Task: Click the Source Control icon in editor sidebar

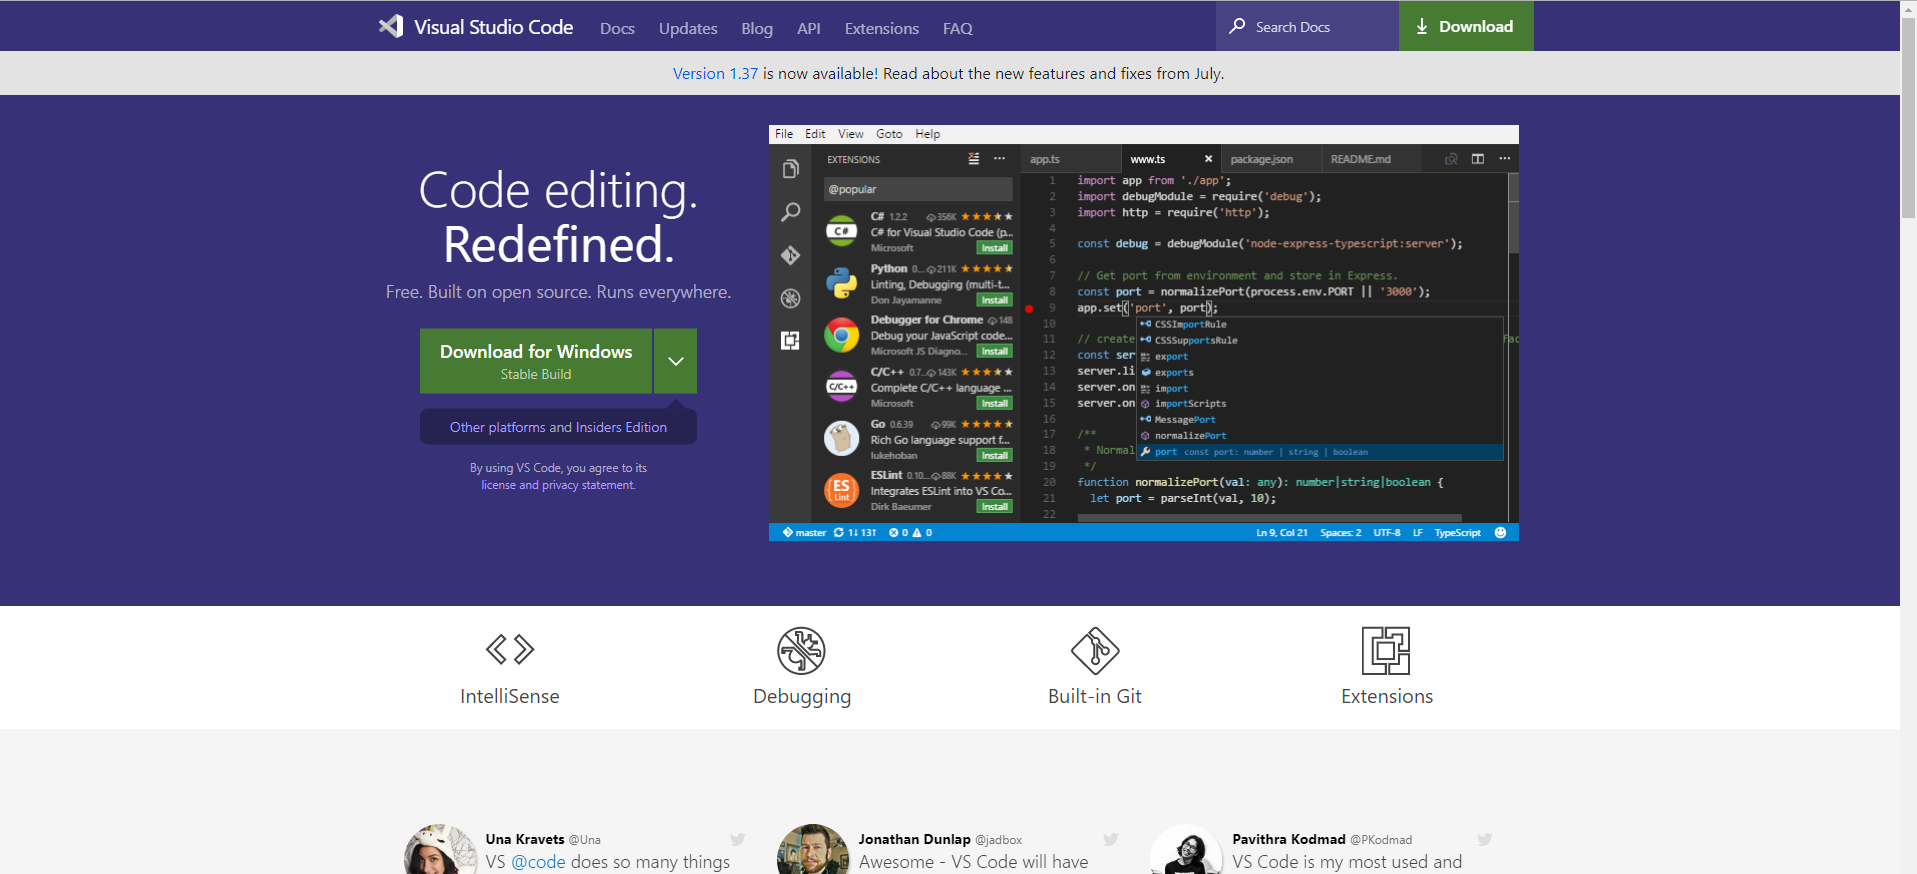Action: point(791,255)
